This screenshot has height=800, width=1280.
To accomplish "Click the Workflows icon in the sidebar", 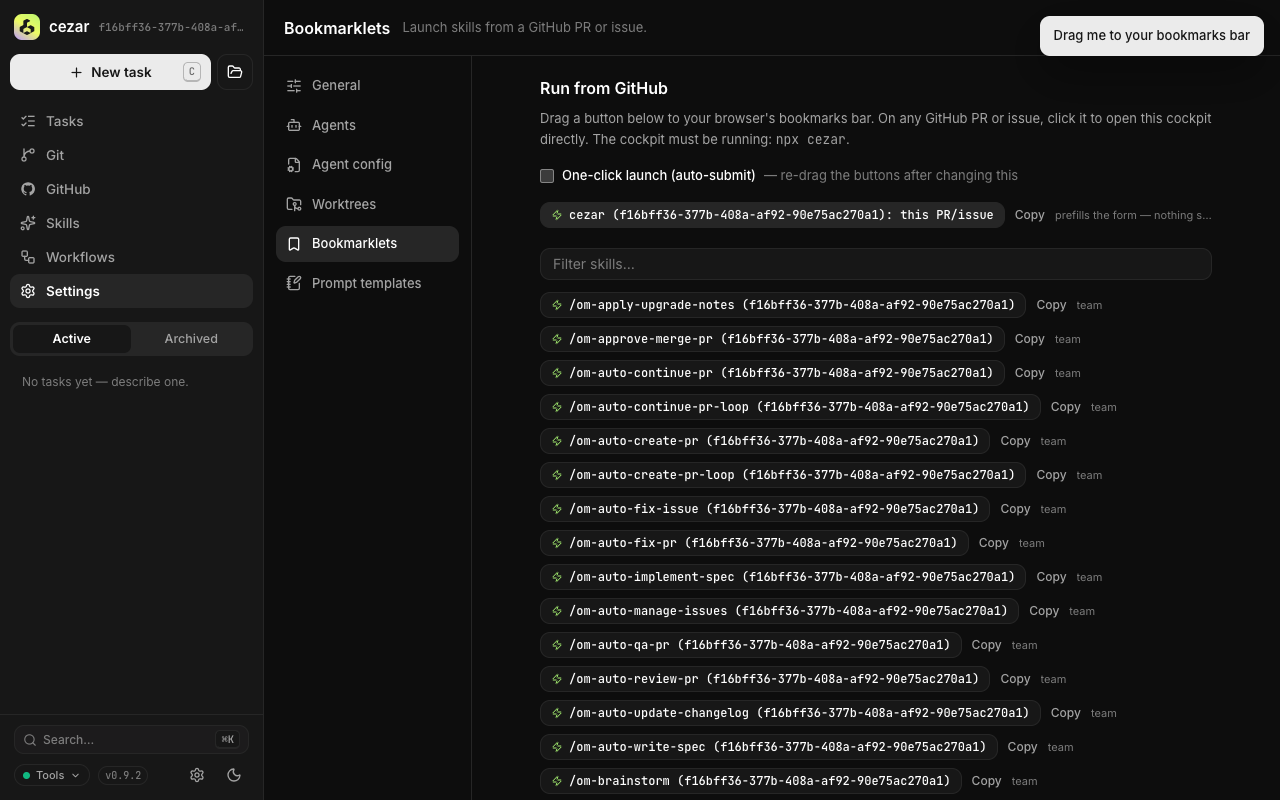I will [x=28, y=257].
